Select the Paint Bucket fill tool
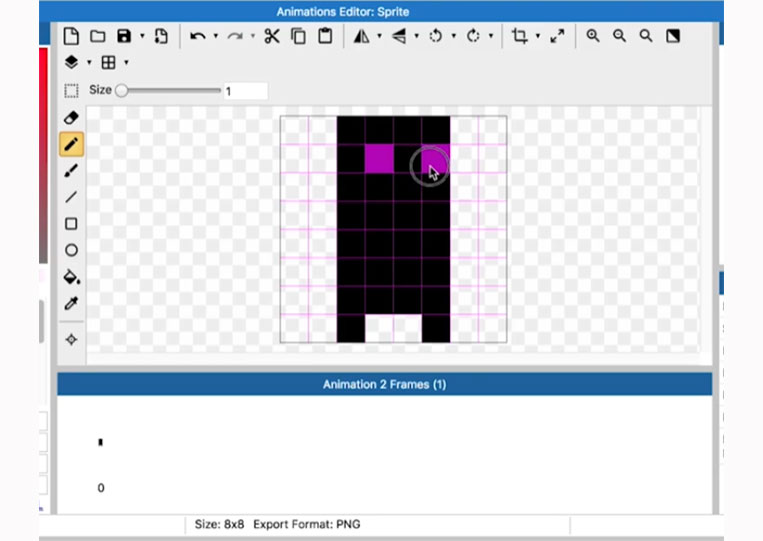Image resolution: width=763 pixels, height=541 pixels. (72, 277)
